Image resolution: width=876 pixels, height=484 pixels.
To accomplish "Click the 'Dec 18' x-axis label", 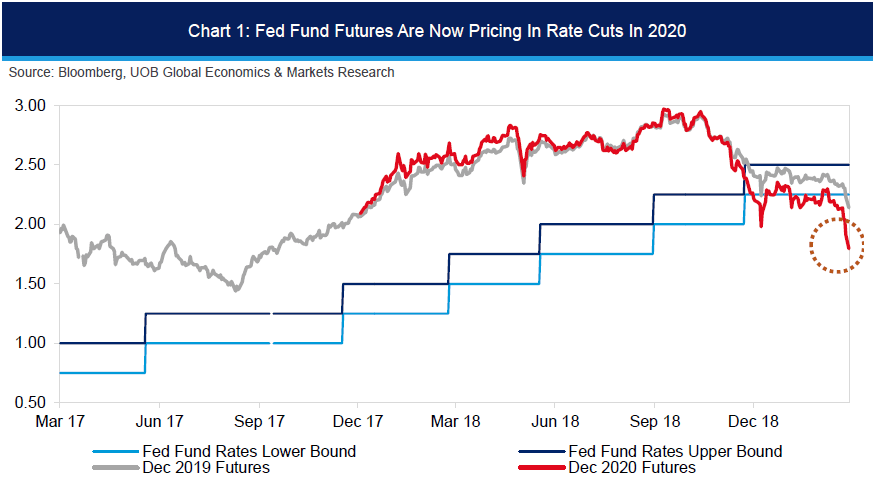I will 753,422.
